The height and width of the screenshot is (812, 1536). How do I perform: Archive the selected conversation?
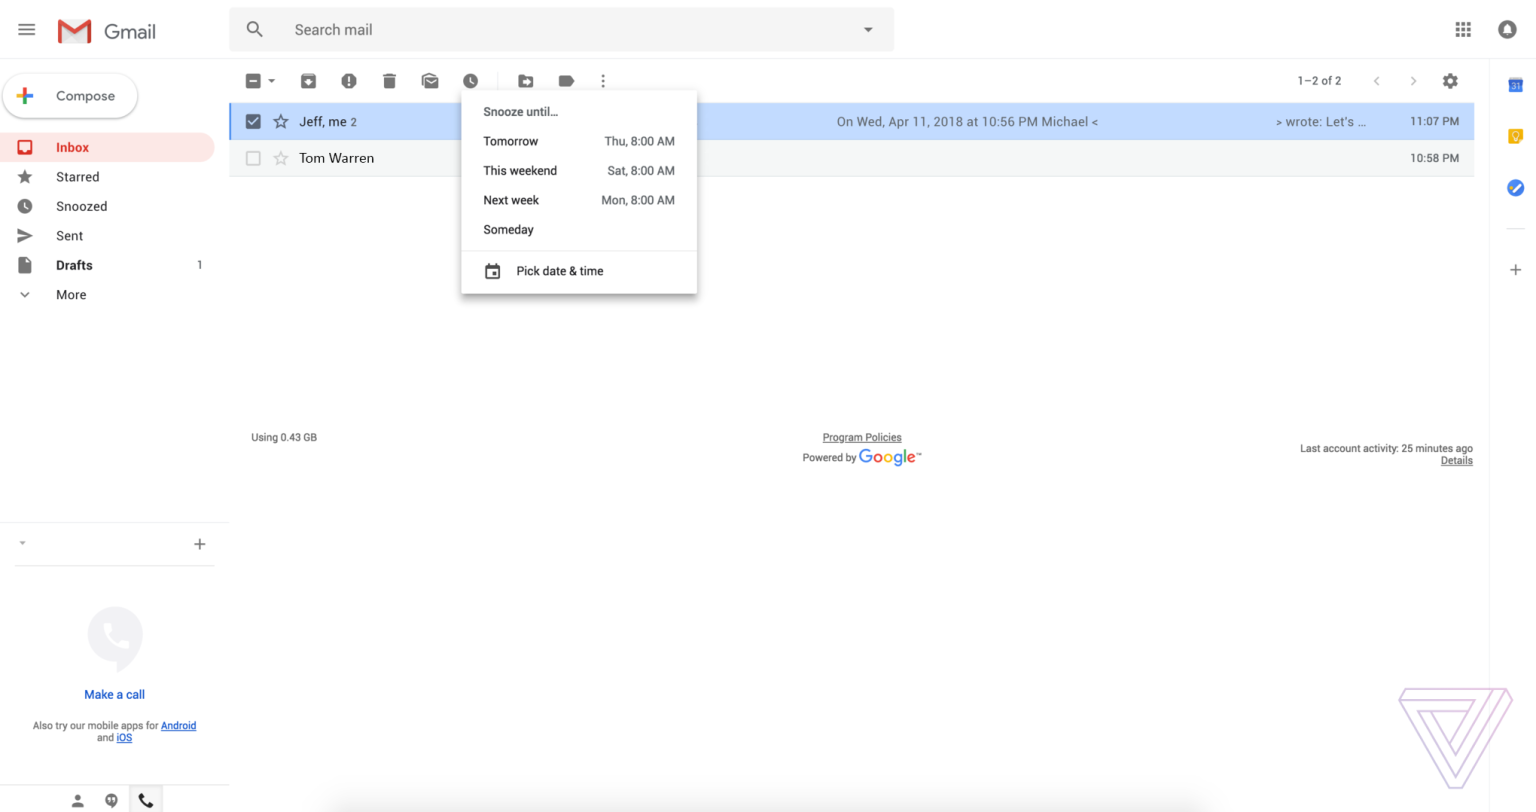(x=309, y=80)
